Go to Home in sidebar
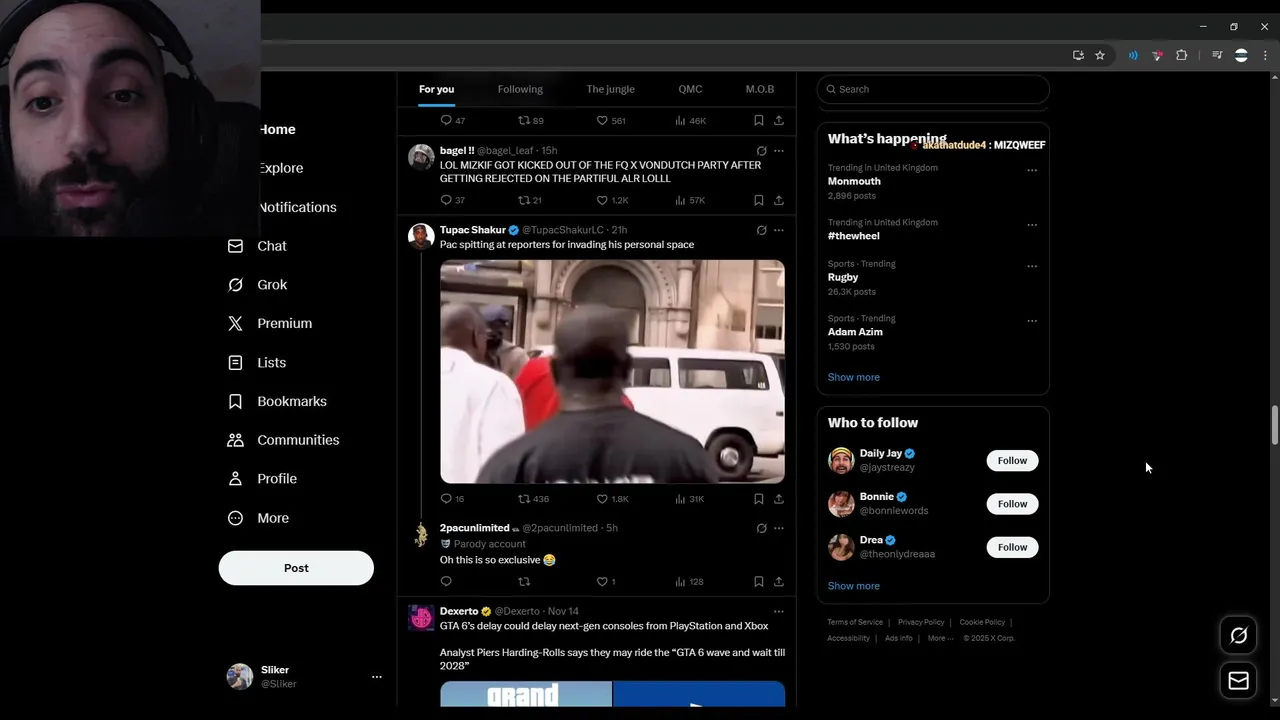The width and height of the screenshot is (1280, 720). (277, 129)
